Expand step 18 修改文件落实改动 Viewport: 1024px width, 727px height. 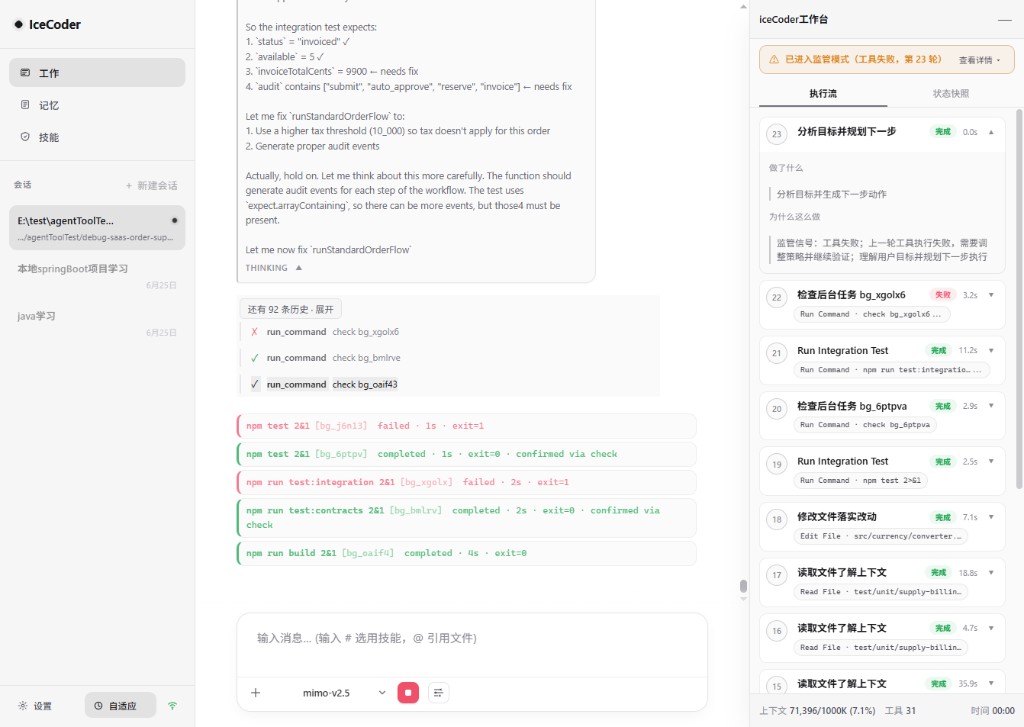991,517
